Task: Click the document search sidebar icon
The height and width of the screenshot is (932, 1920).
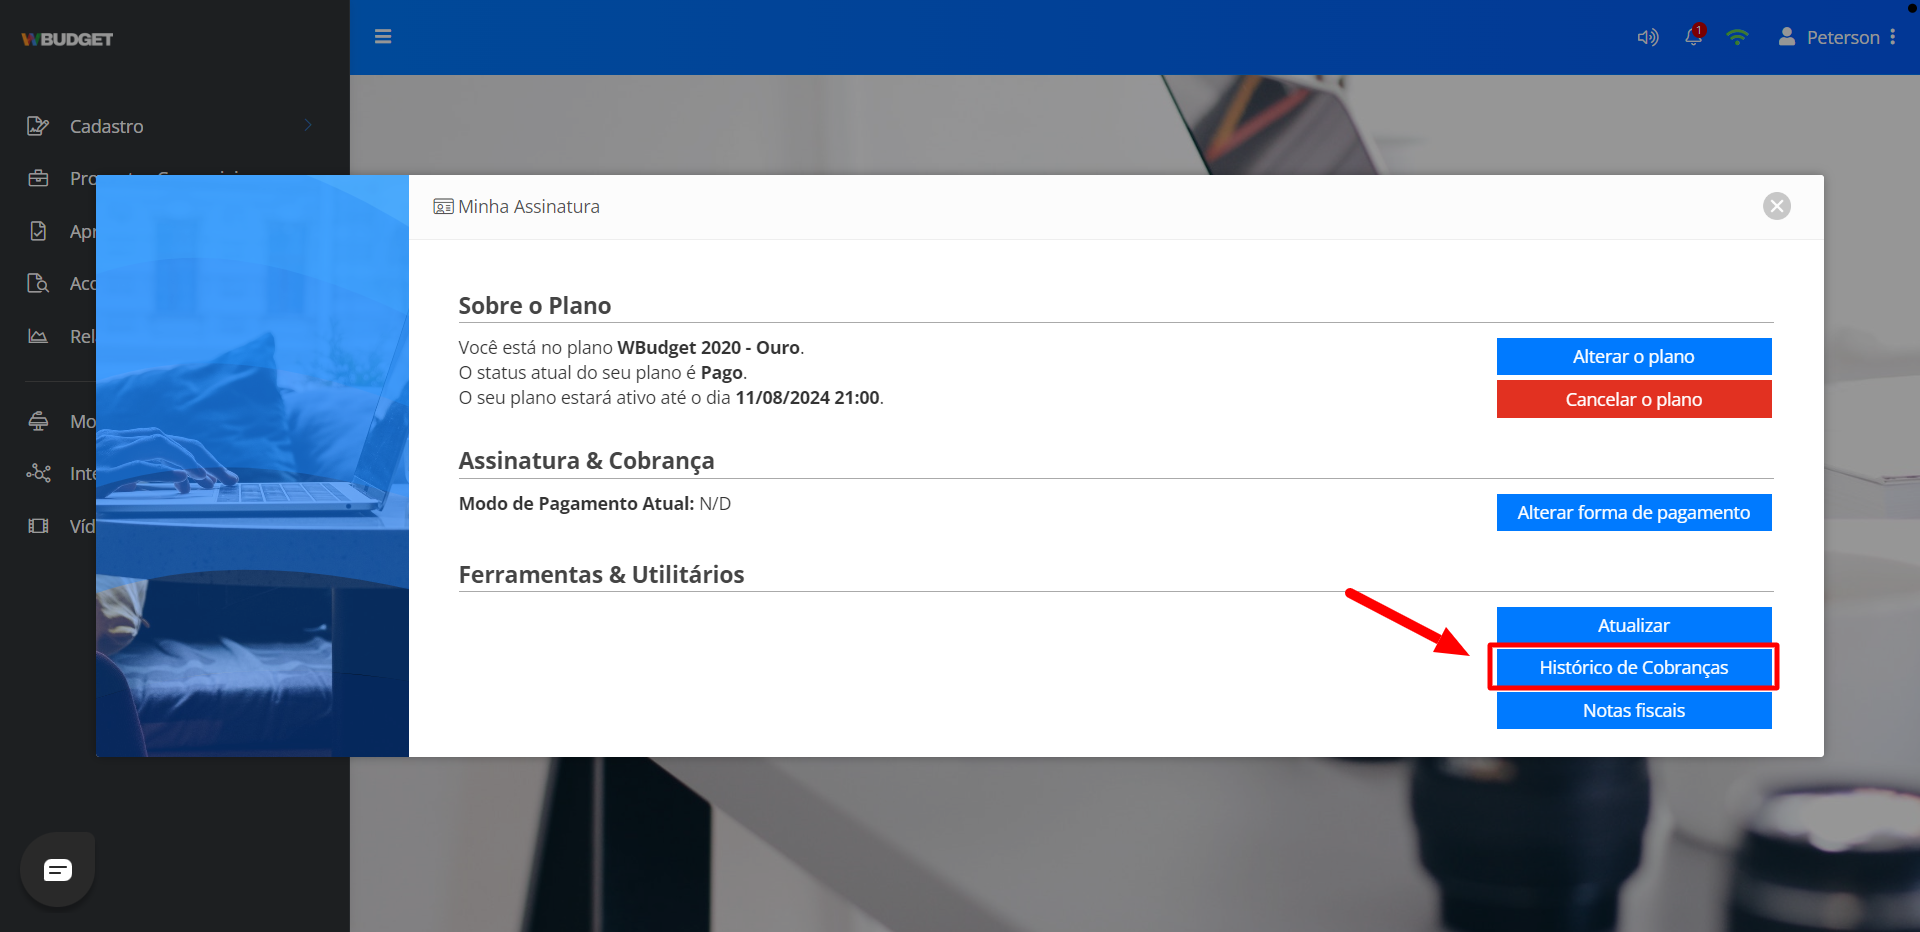Action: 38,283
